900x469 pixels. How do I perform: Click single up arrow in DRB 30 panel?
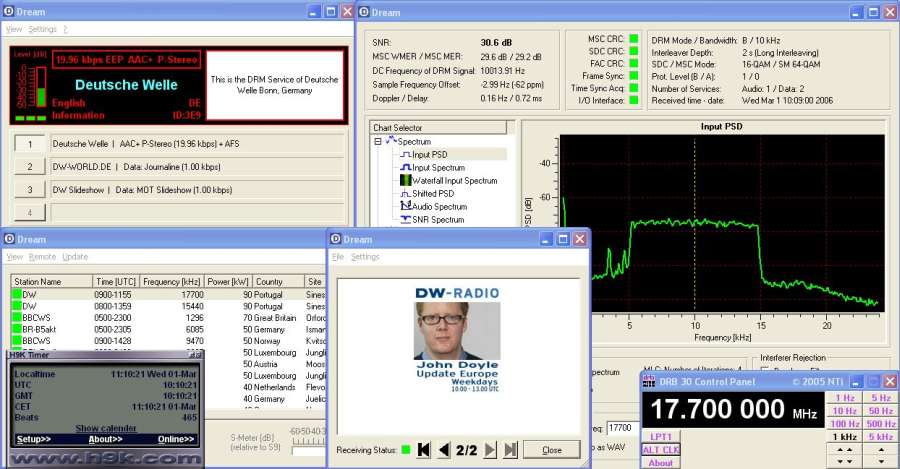click(880, 450)
